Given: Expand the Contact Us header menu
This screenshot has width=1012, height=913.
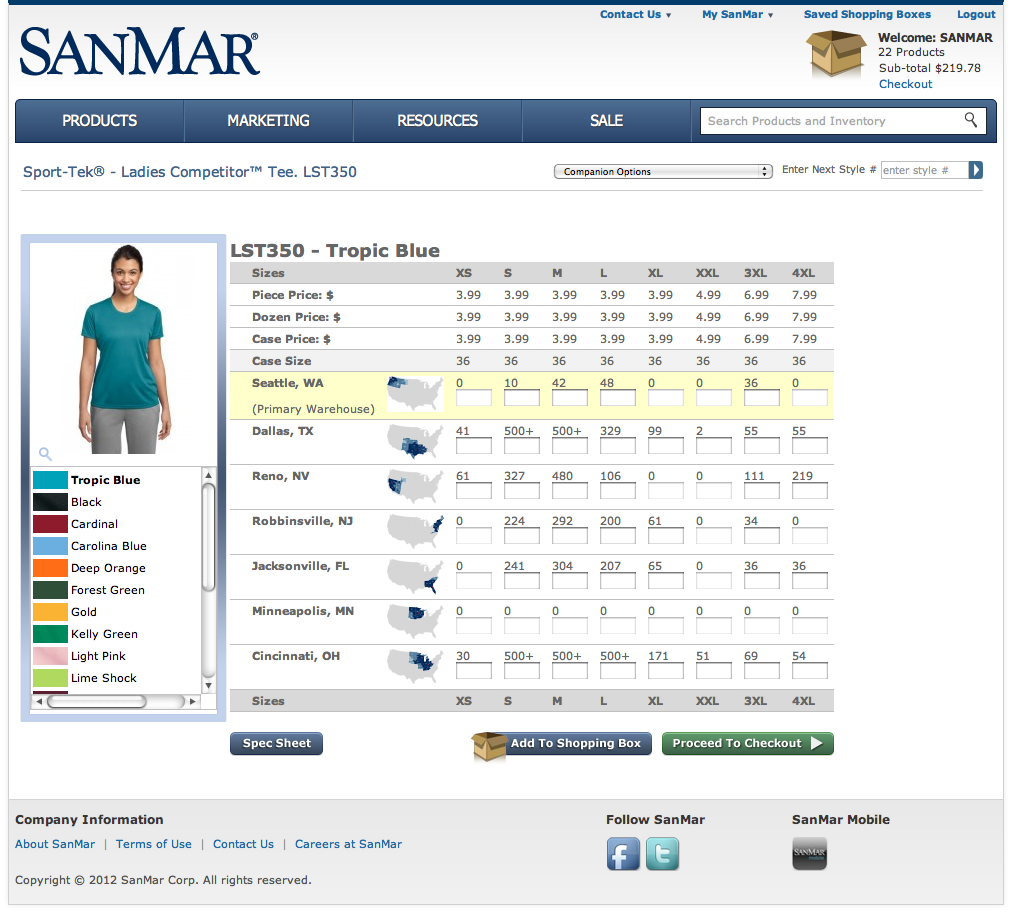Looking at the screenshot, I should pos(635,14).
